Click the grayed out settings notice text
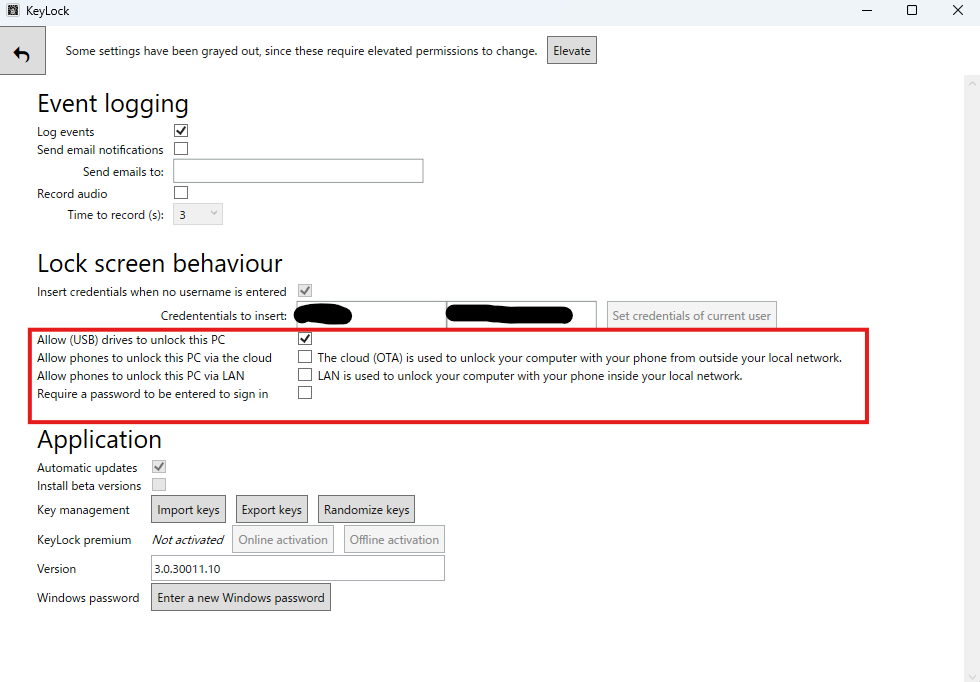The height and width of the screenshot is (682, 980). click(x=301, y=51)
